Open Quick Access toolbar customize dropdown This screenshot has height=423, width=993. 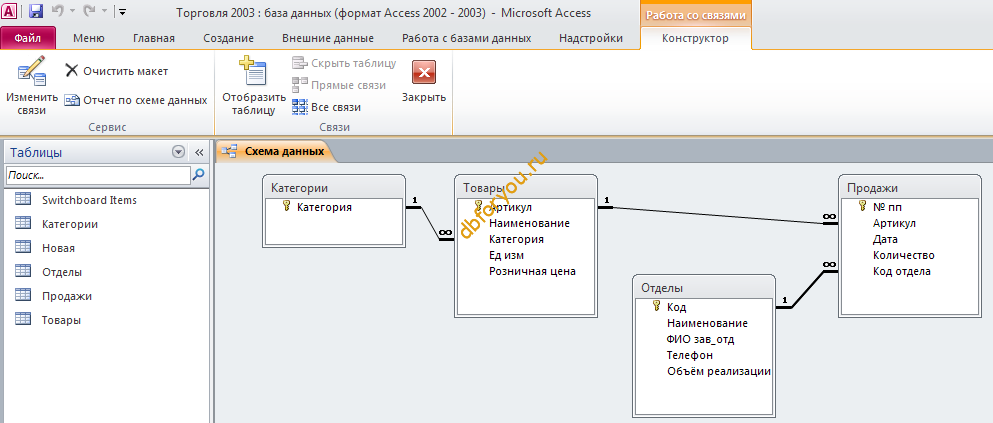(122, 12)
